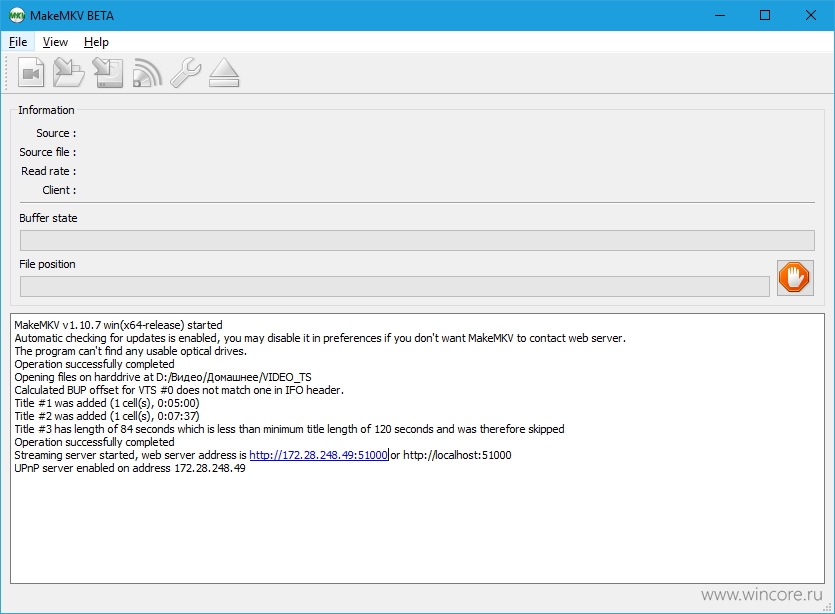Image resolution: width=835 pixels, height=614 pixels.
Task: Click the 'Title #1 was added' log line
Action: [107, 403]
